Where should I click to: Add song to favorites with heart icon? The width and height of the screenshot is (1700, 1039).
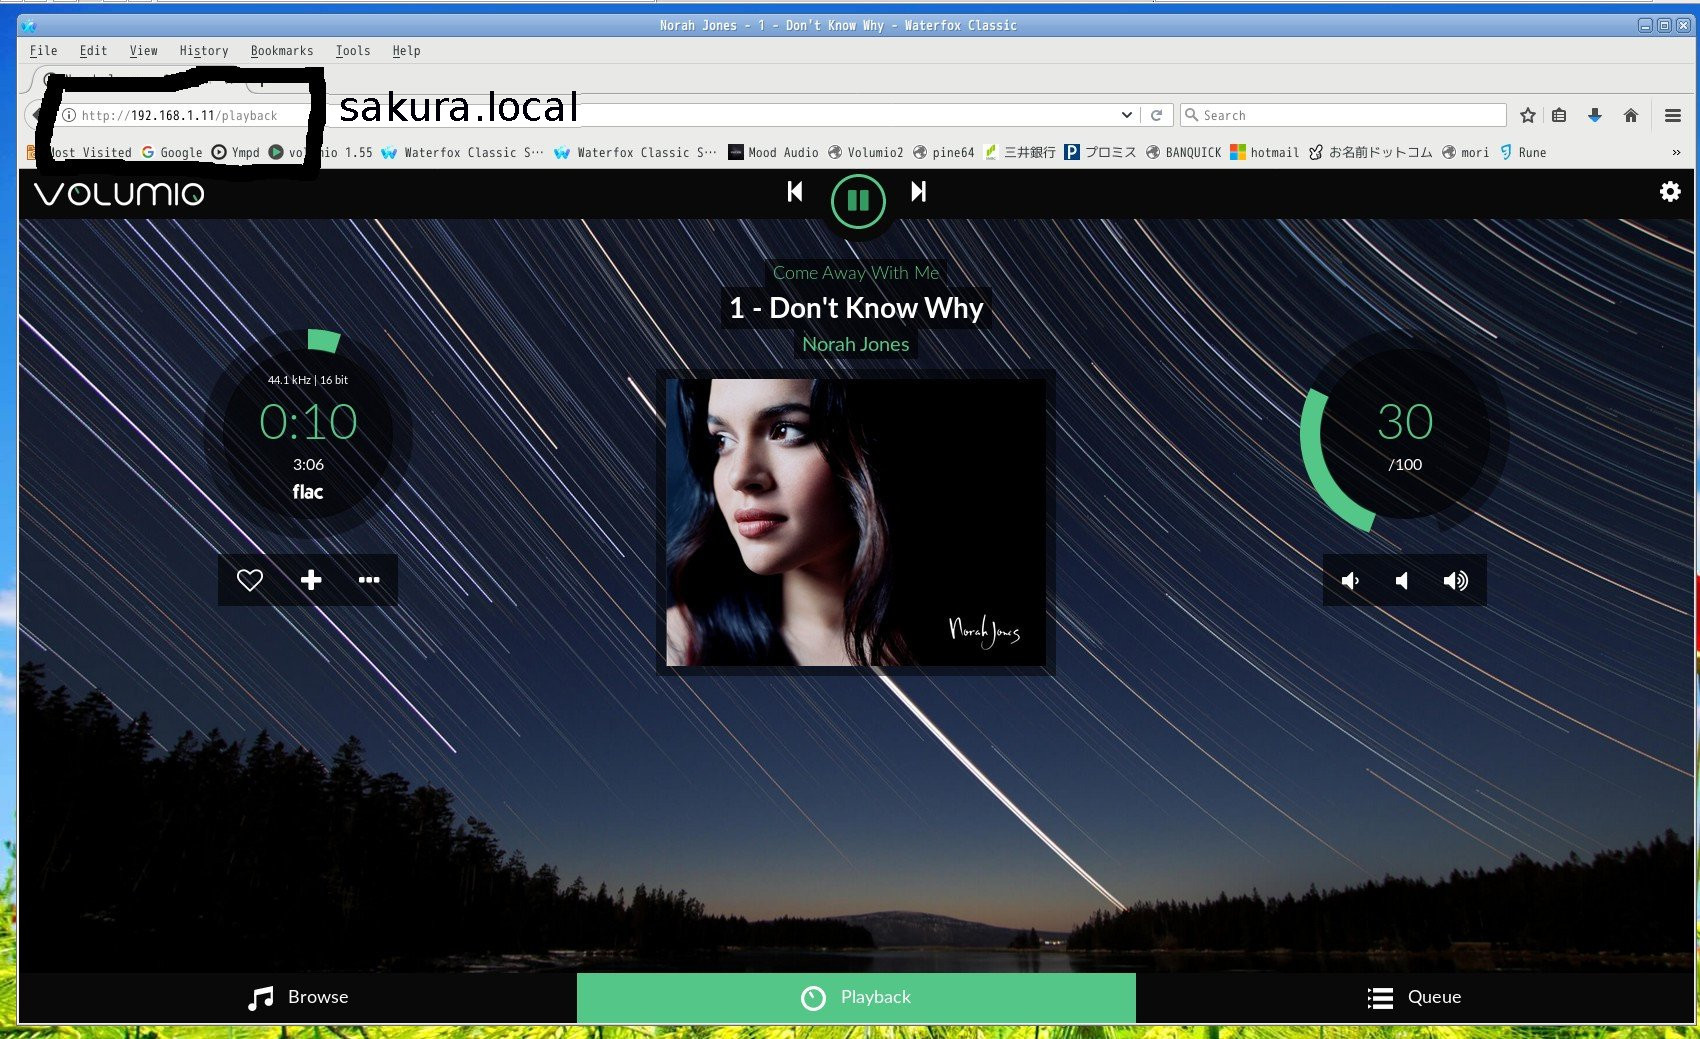[250, 580]
